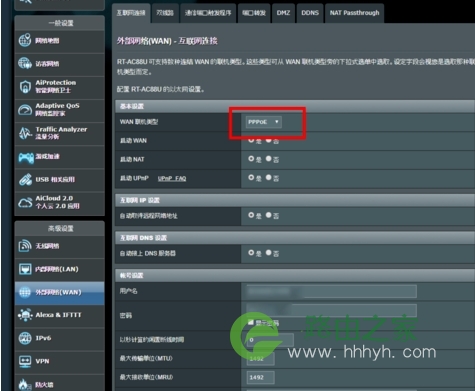Select 是 for 启动 NAT
Viewport: 475px width, 391px height.
point(251,159)
